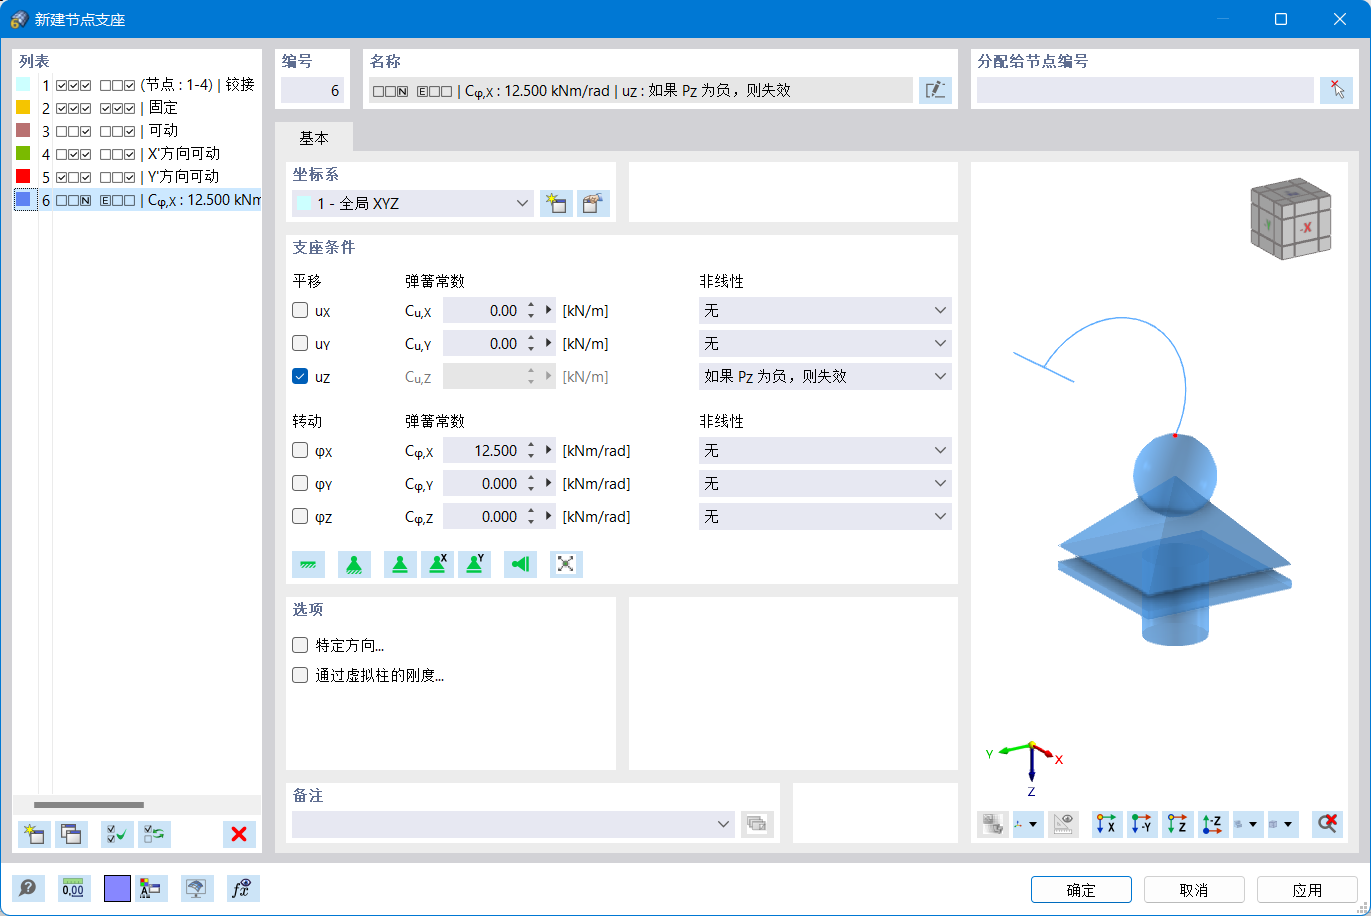Screen dimensions: 1371x916
Task: Click the measurement protractor icon under the preview
Action: click(1063, 823)
